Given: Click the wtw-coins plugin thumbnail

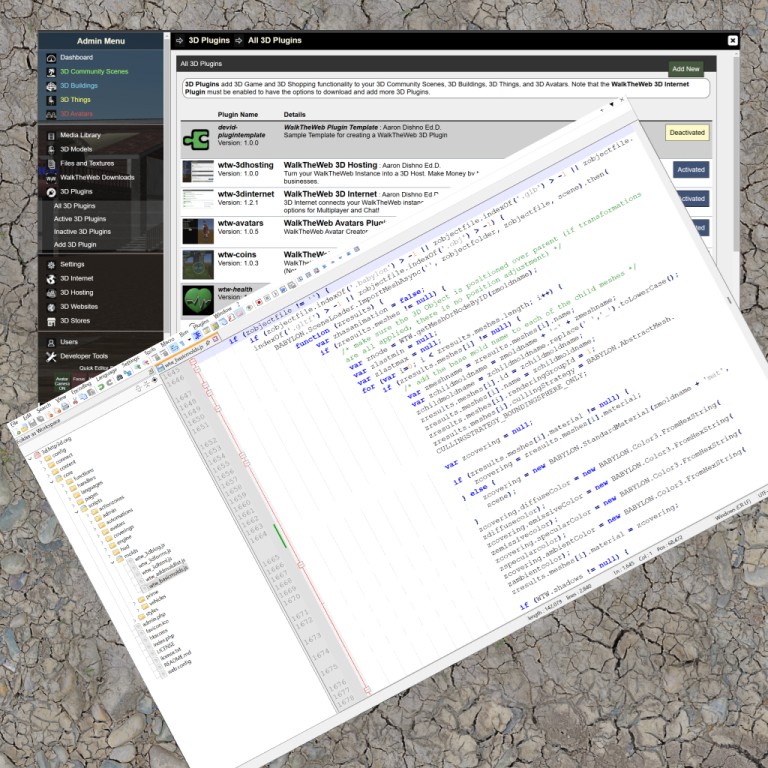Looking at the screenshot, I should pyautogui.click(x=198, y=264).
